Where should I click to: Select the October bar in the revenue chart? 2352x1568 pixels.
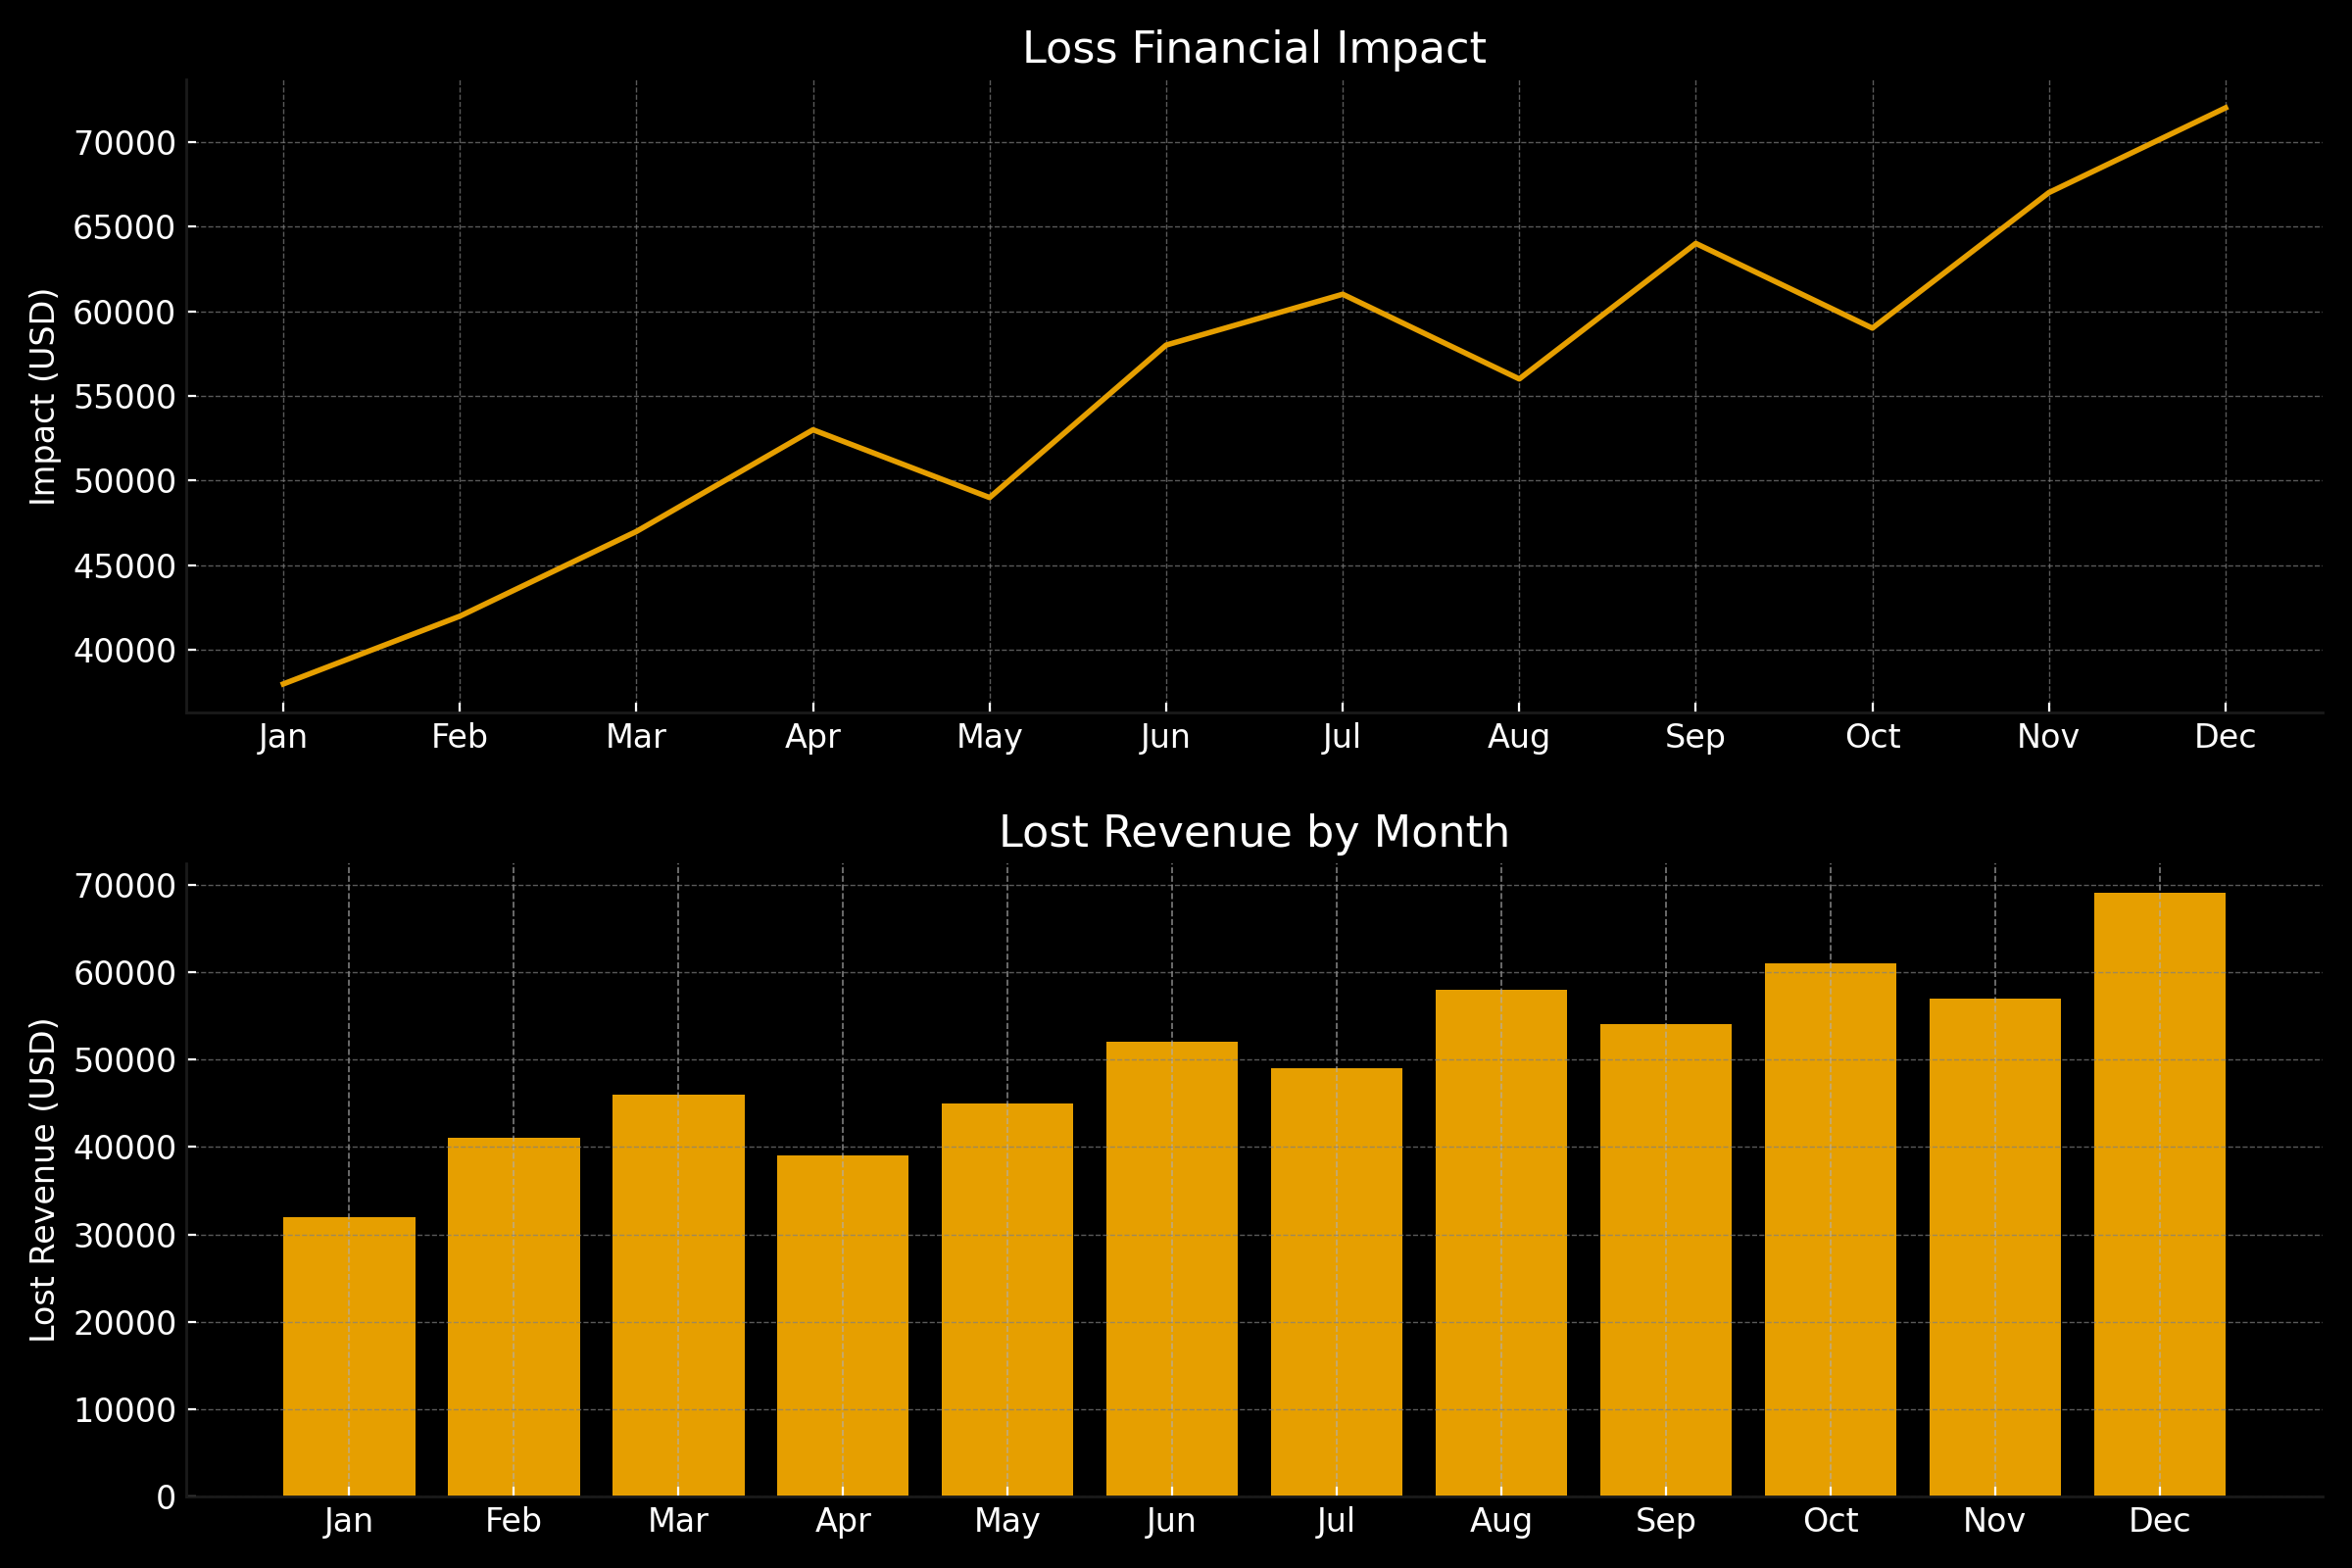(x=1830, y=1230)
